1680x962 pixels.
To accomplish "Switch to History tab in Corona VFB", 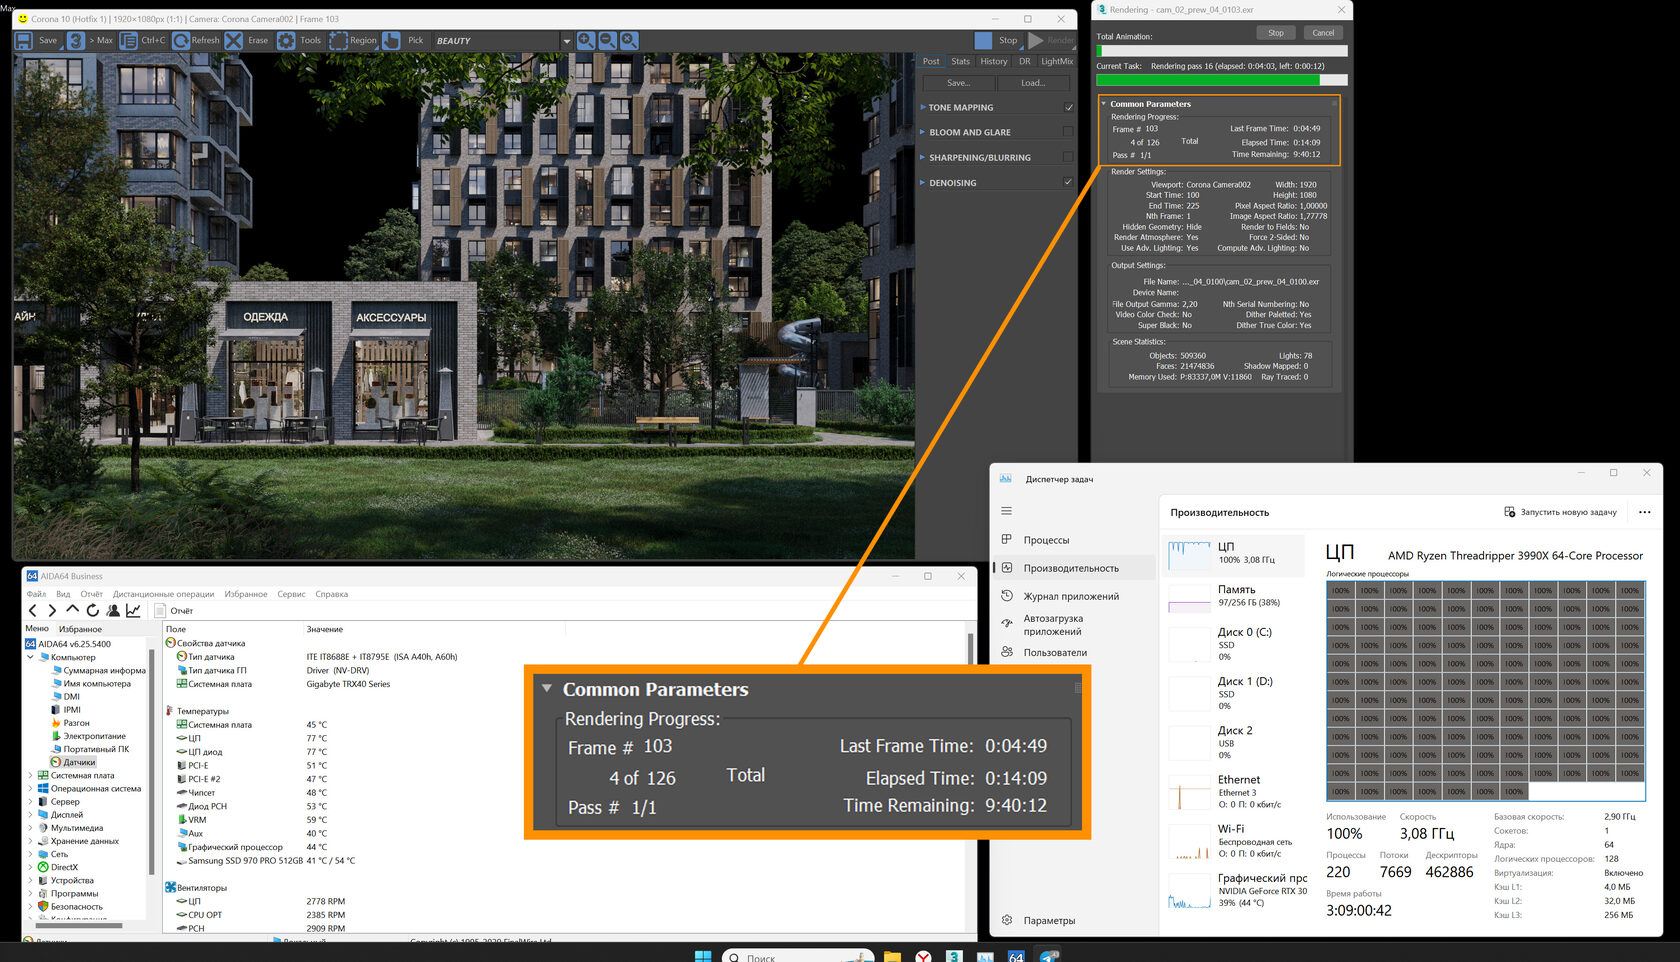I will pyautogui.click(x=994, y=61).
